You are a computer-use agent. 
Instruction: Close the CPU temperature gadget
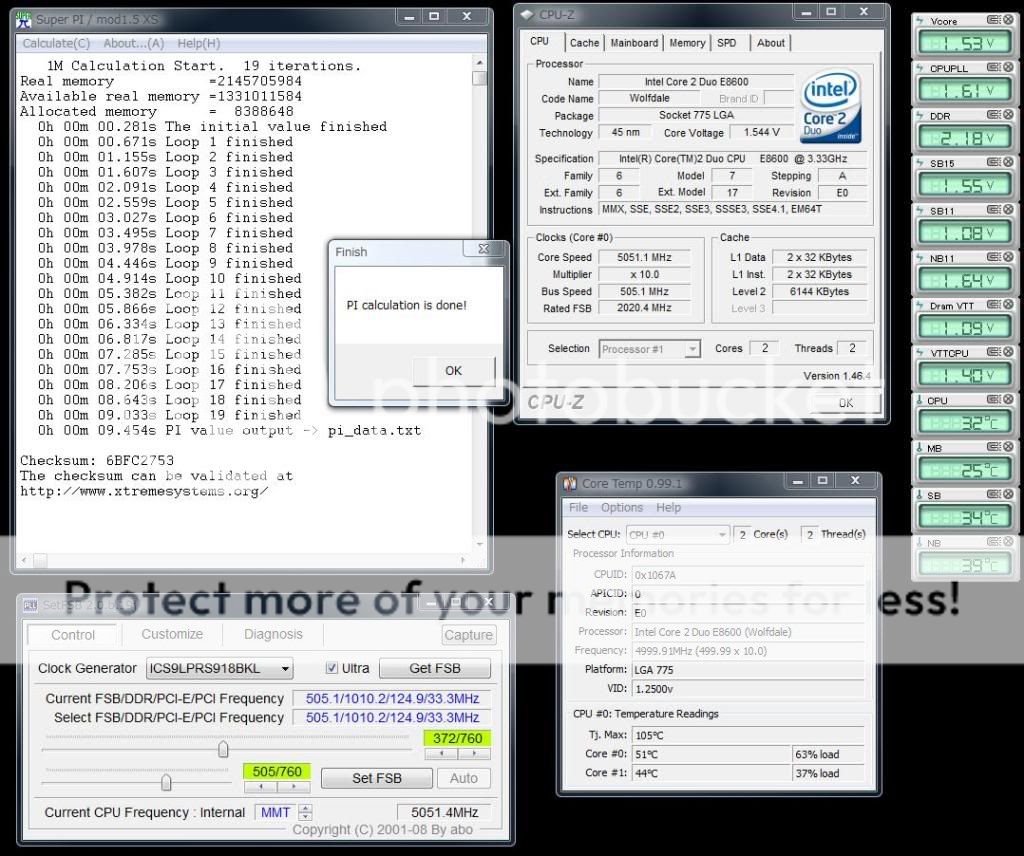[x=1008, y=399]
